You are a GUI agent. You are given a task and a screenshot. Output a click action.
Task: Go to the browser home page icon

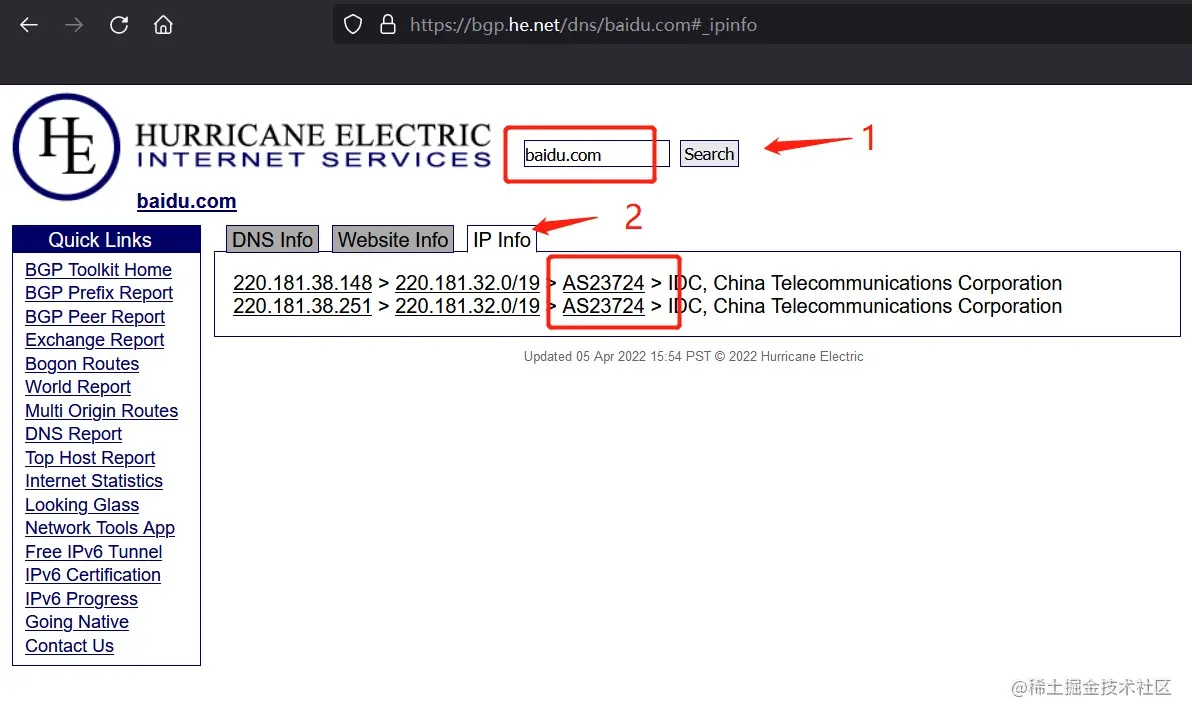pyautogui.click(x=163, y=25)
